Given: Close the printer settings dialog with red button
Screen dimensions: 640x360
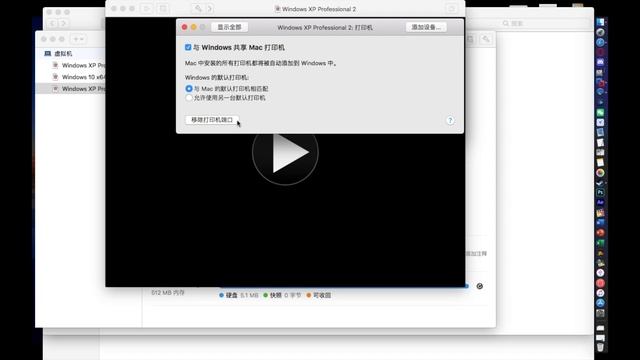Looking at the screenshot, I should click(x=184, y=27).
